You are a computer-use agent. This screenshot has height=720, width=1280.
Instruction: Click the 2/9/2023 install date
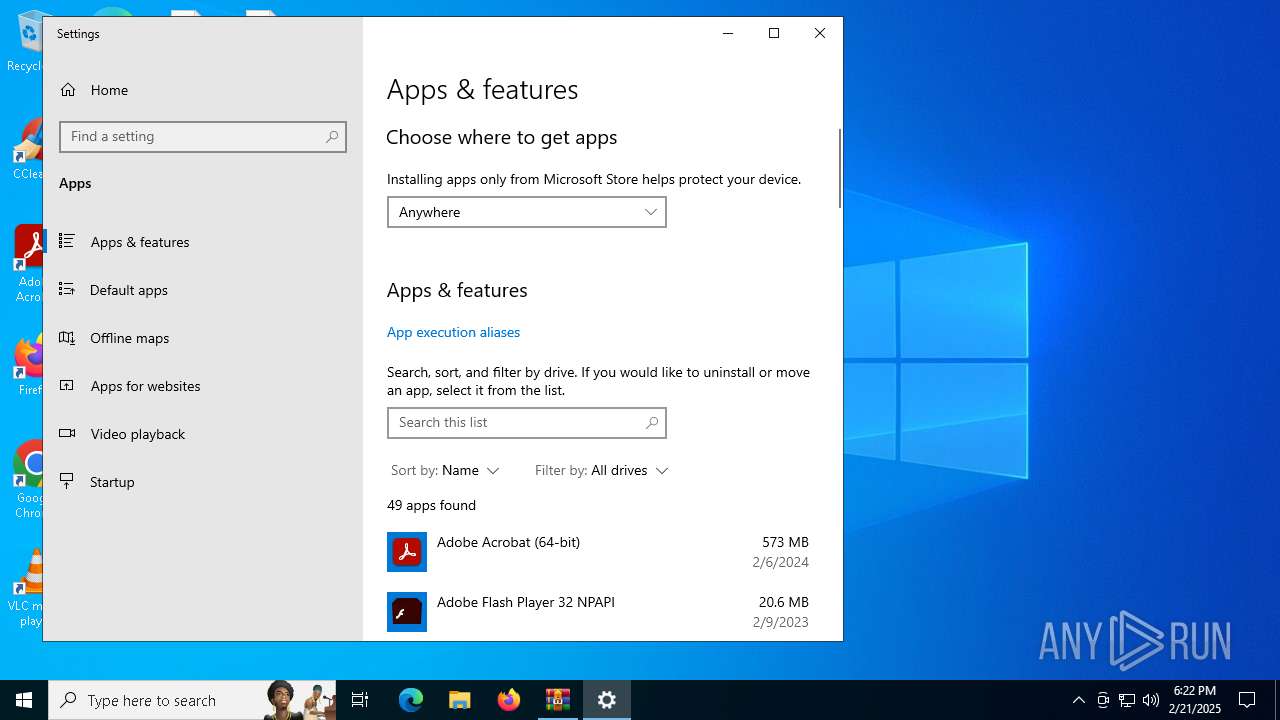[x=780, y=622]
